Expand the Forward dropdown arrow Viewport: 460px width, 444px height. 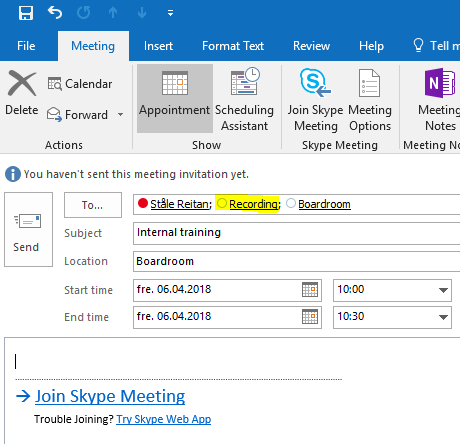pos(121,115)
